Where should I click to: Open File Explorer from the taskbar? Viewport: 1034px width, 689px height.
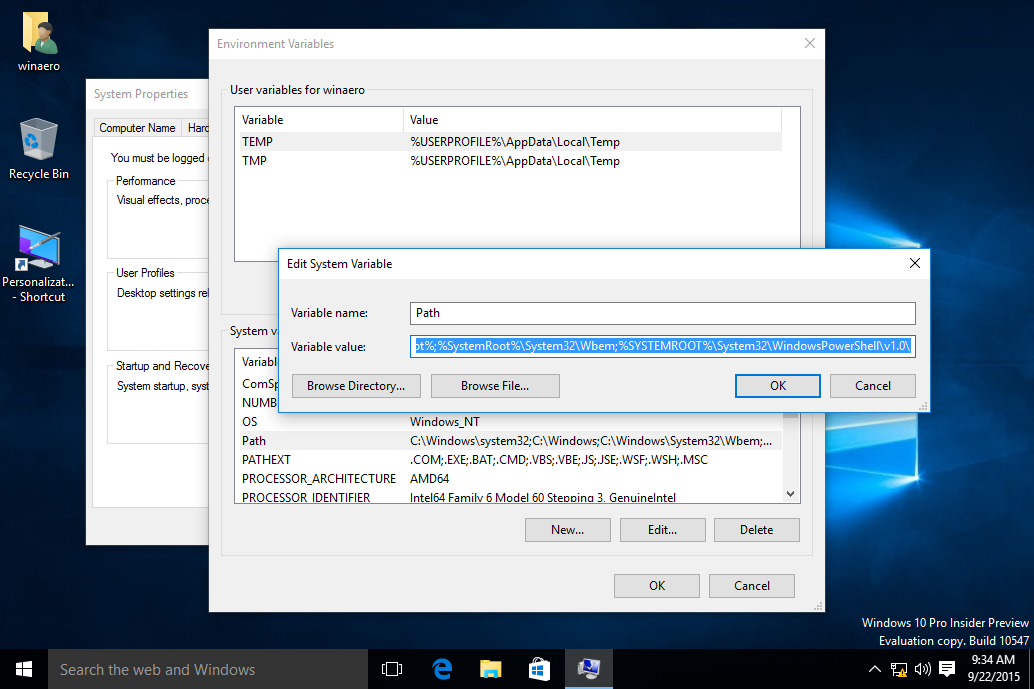coord(490,668)
